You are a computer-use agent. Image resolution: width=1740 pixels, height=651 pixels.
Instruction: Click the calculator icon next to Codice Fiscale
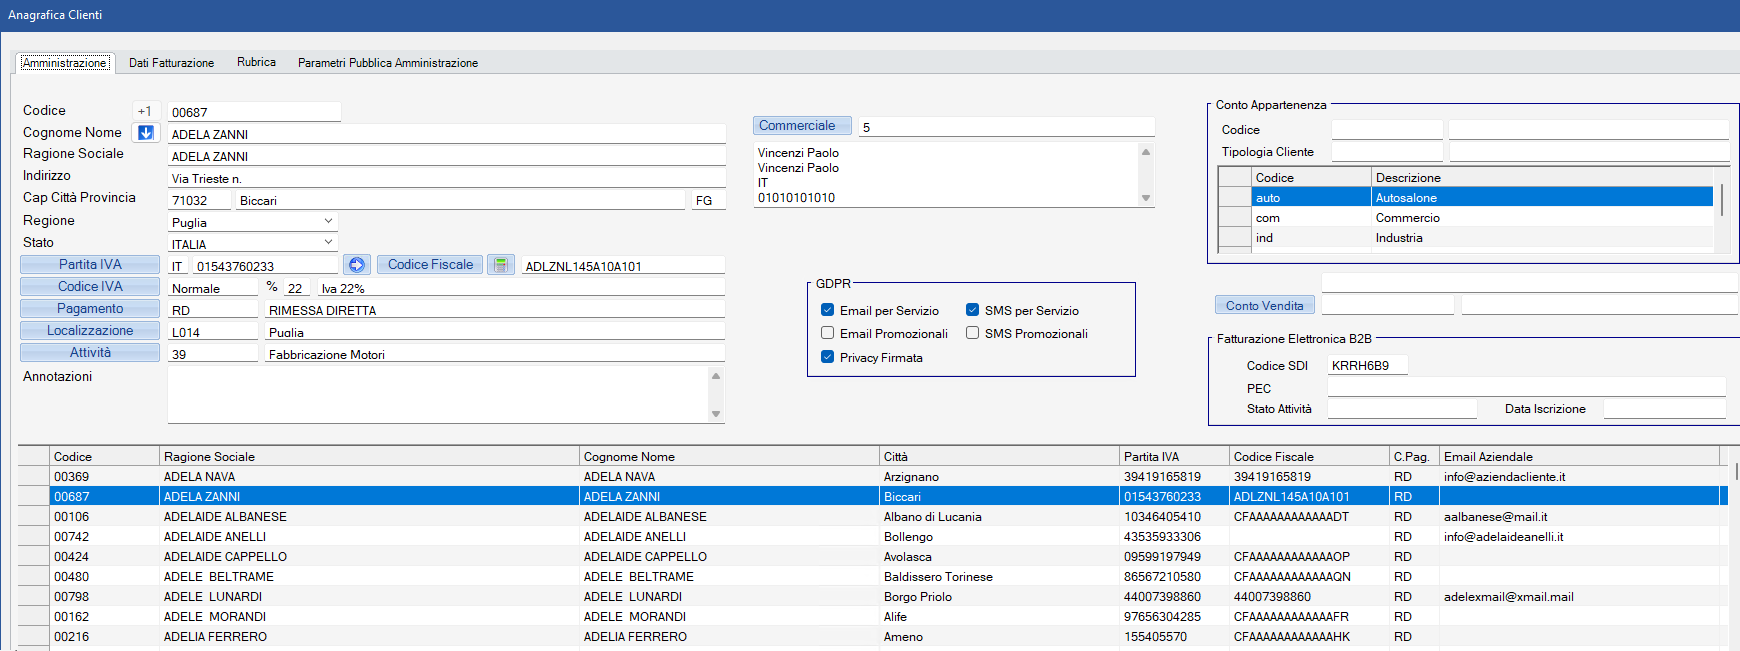501,265
